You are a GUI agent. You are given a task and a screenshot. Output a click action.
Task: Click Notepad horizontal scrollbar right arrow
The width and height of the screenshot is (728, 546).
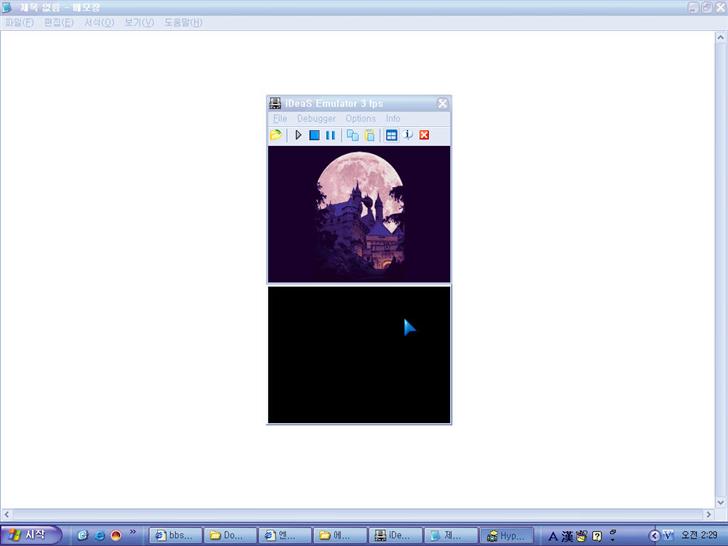[708, 514]
